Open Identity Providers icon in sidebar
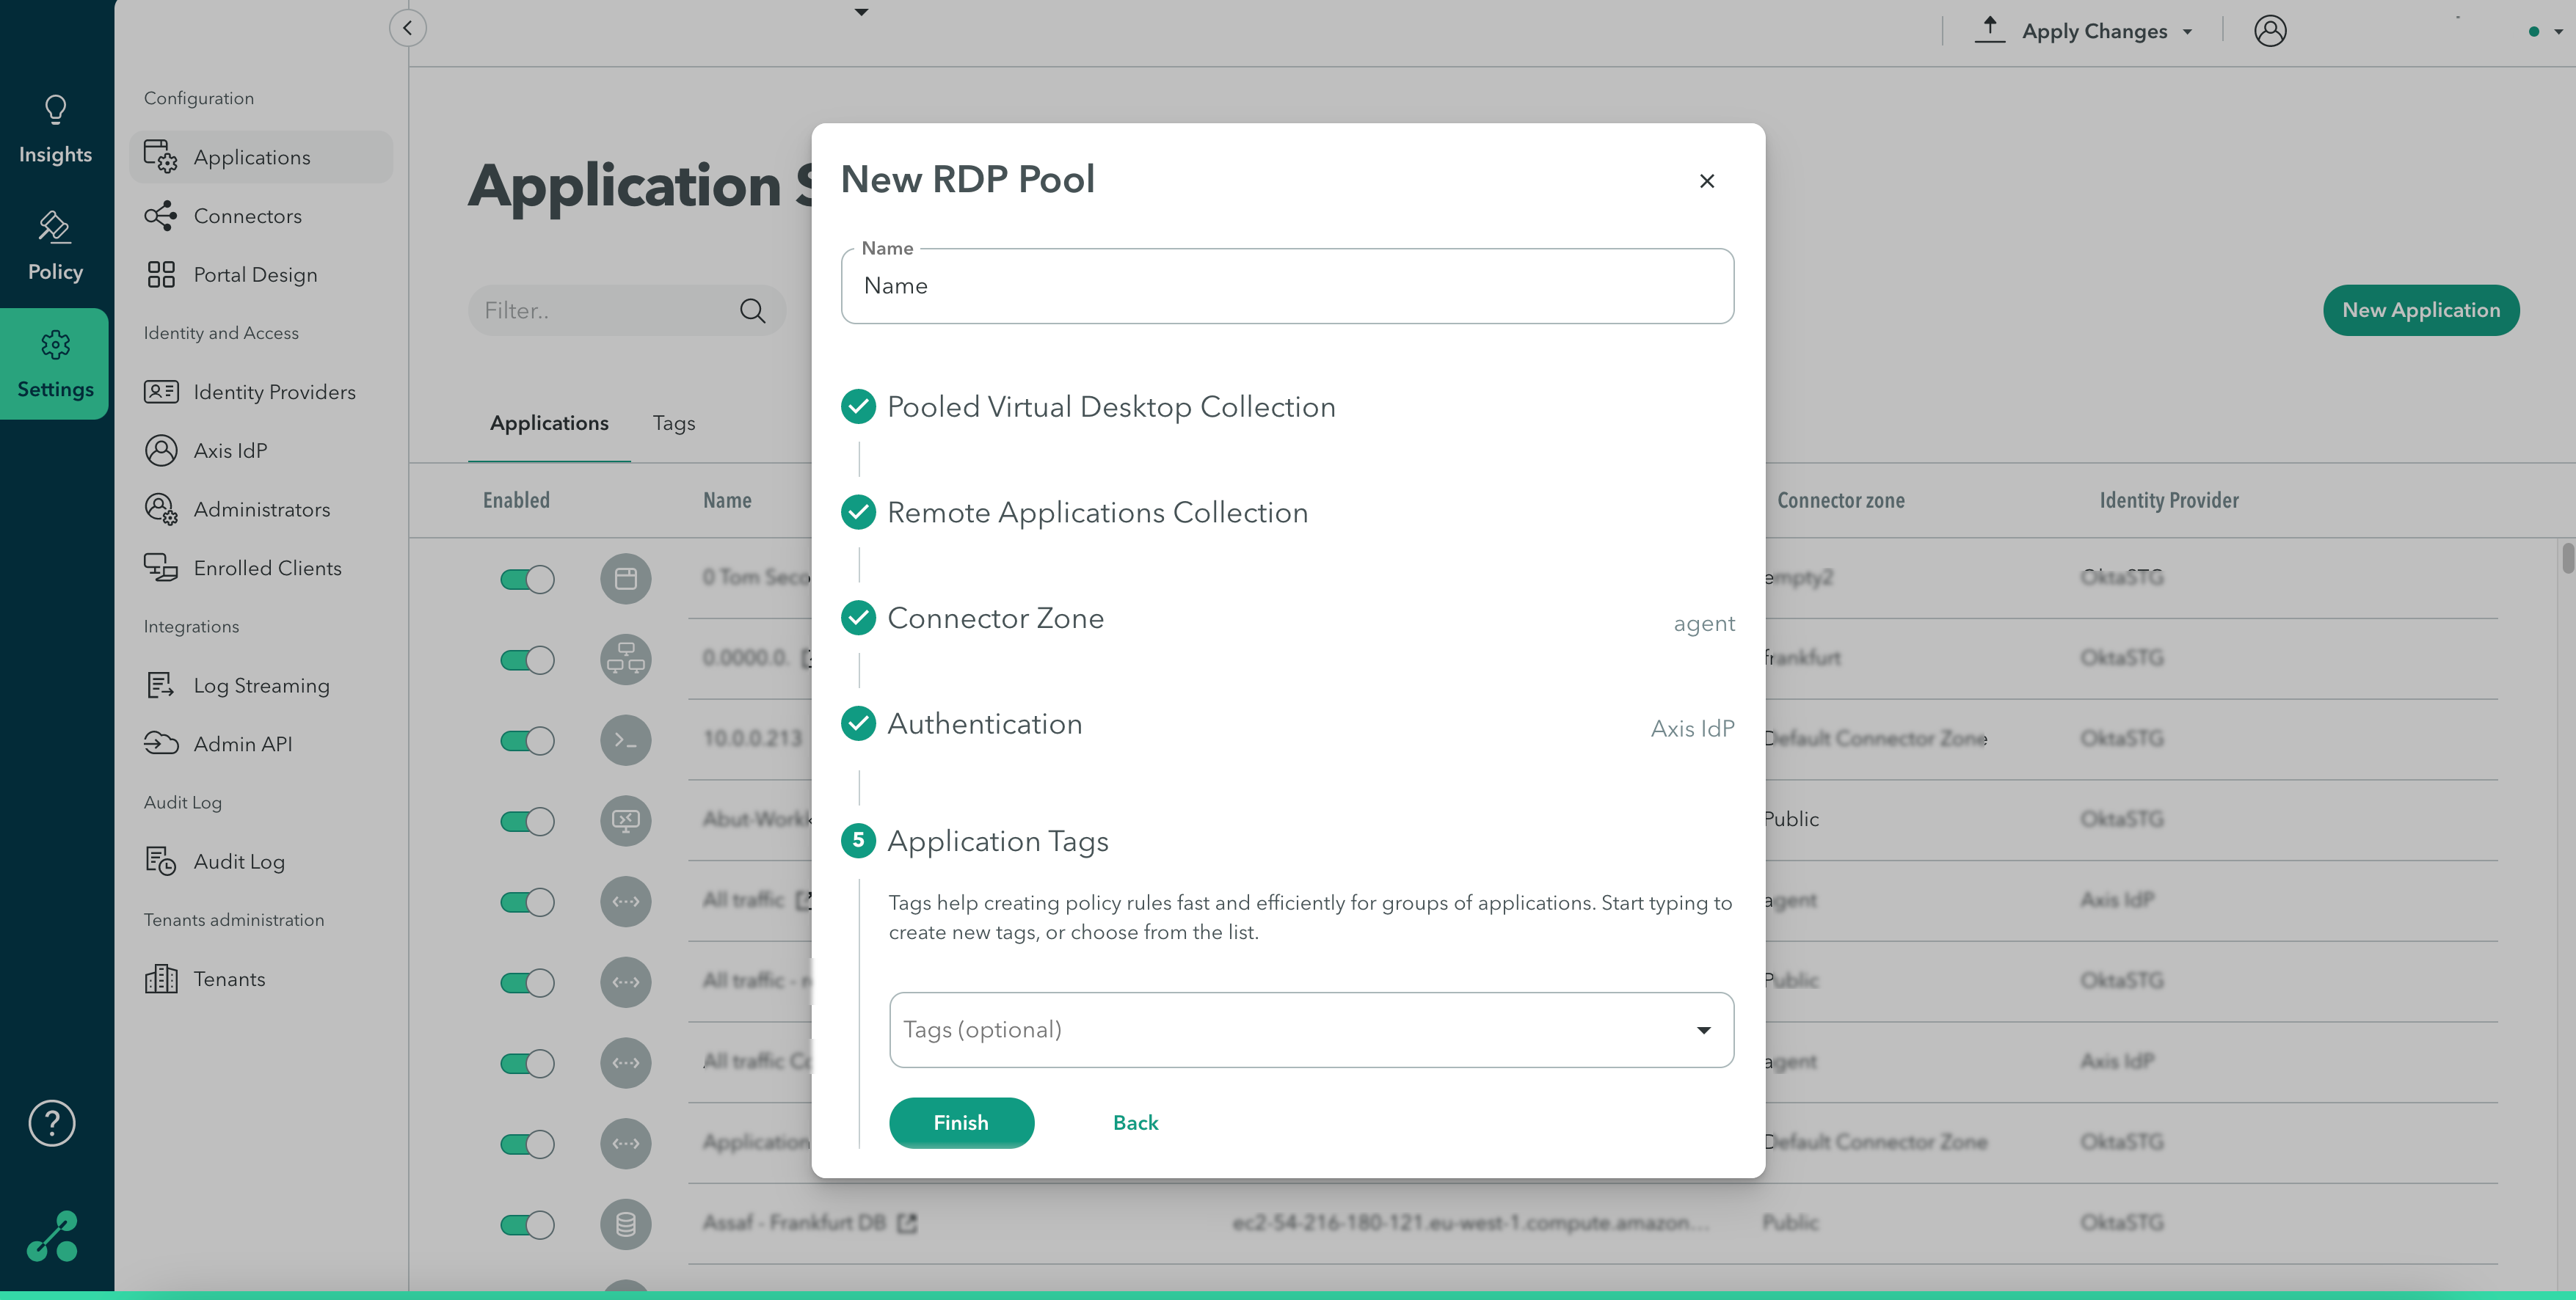 click(x=160, y=392)
